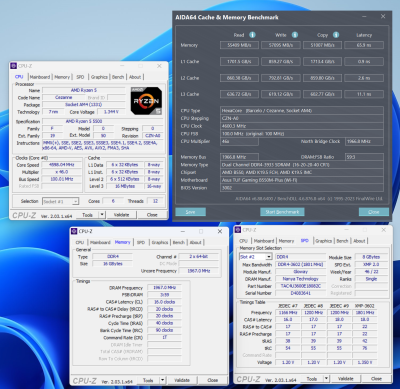Screen dimensions: 400x389
Task: Select Graphics tab in CPU-Z Memory window
Action: [160, 242]
